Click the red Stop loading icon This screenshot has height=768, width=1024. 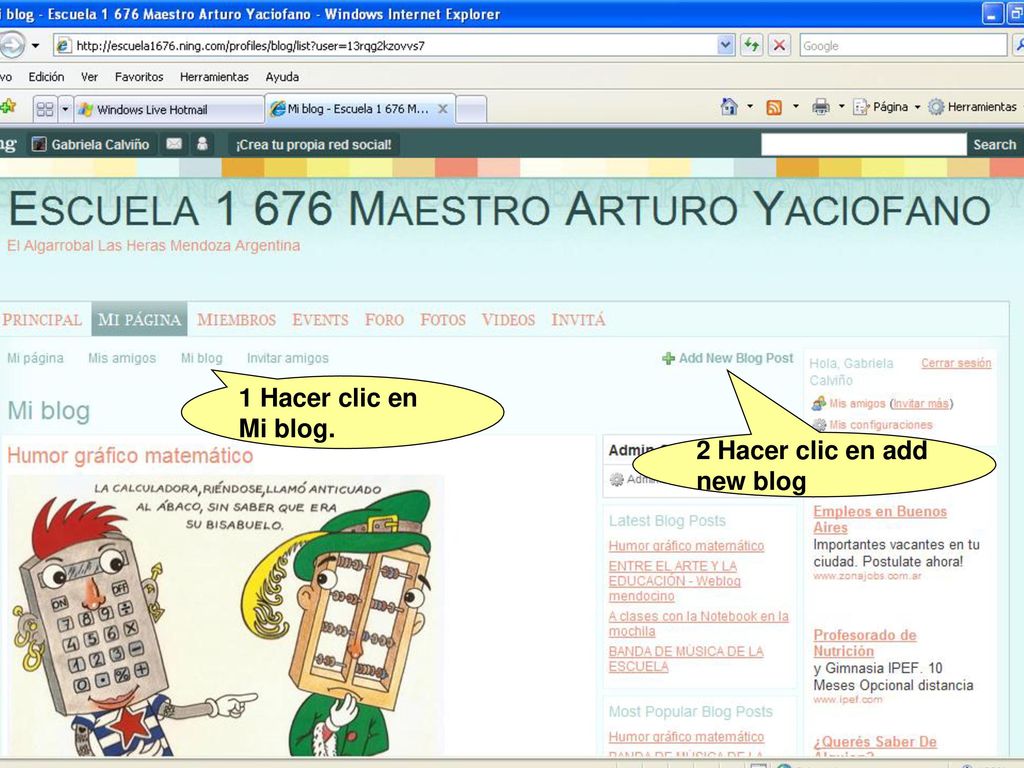point(779,46)
